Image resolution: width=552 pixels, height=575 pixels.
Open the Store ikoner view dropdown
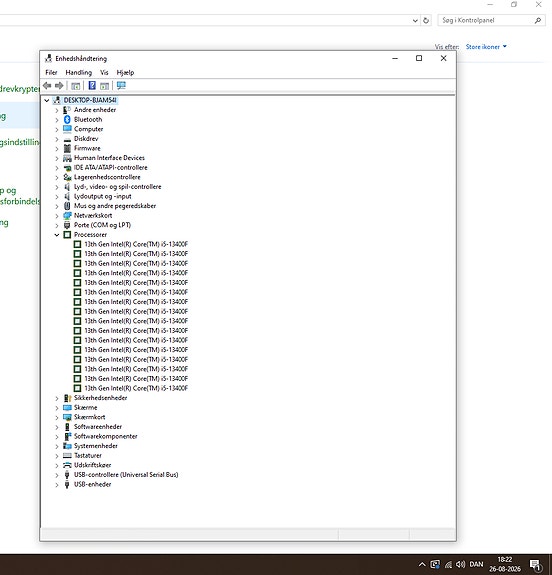(x=486, y=47)
